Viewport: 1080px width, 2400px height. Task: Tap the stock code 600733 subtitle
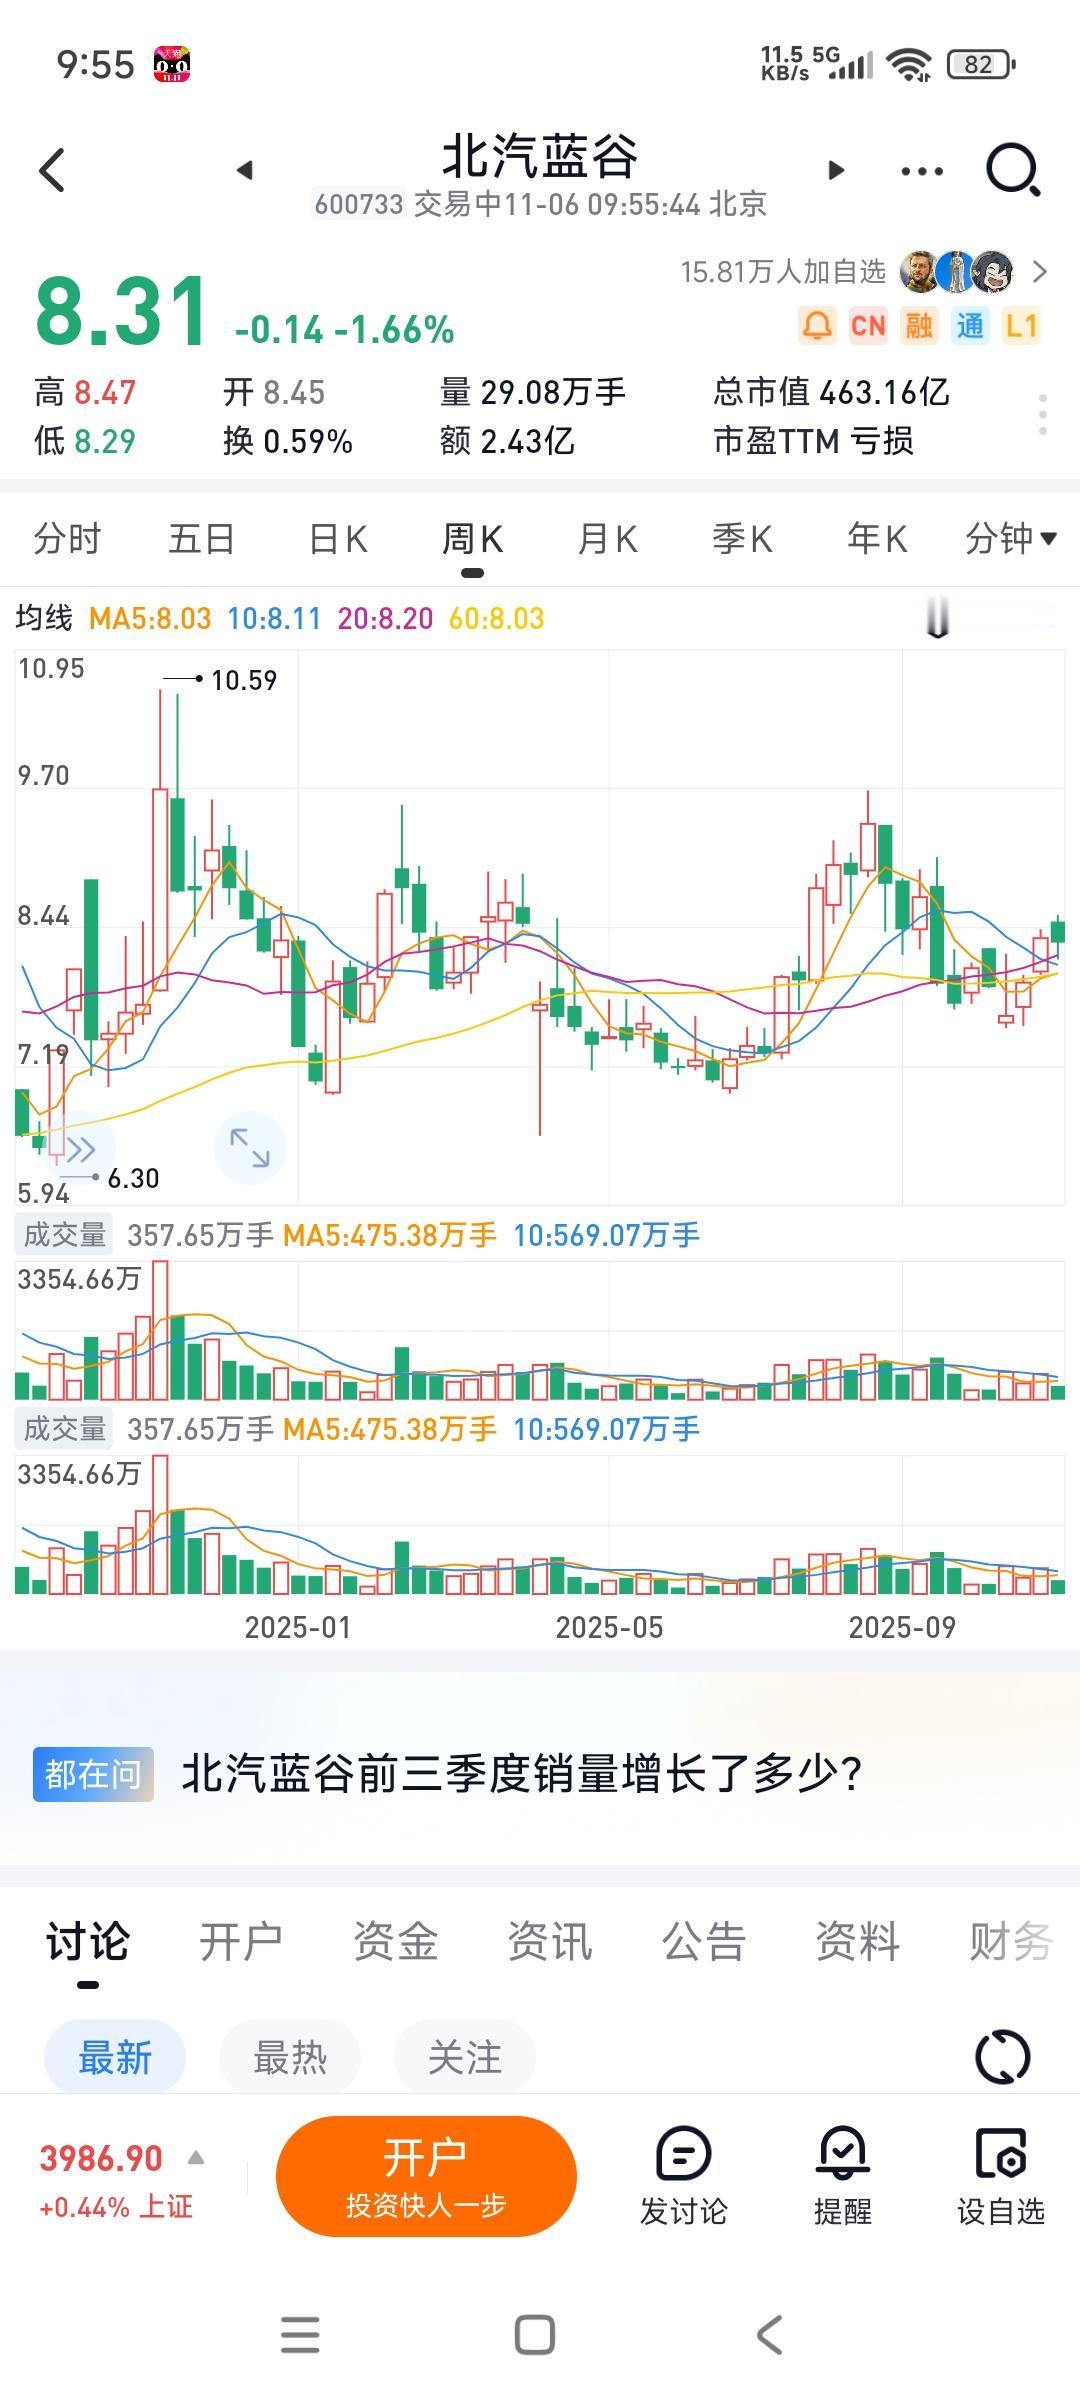tap(358, 205)
